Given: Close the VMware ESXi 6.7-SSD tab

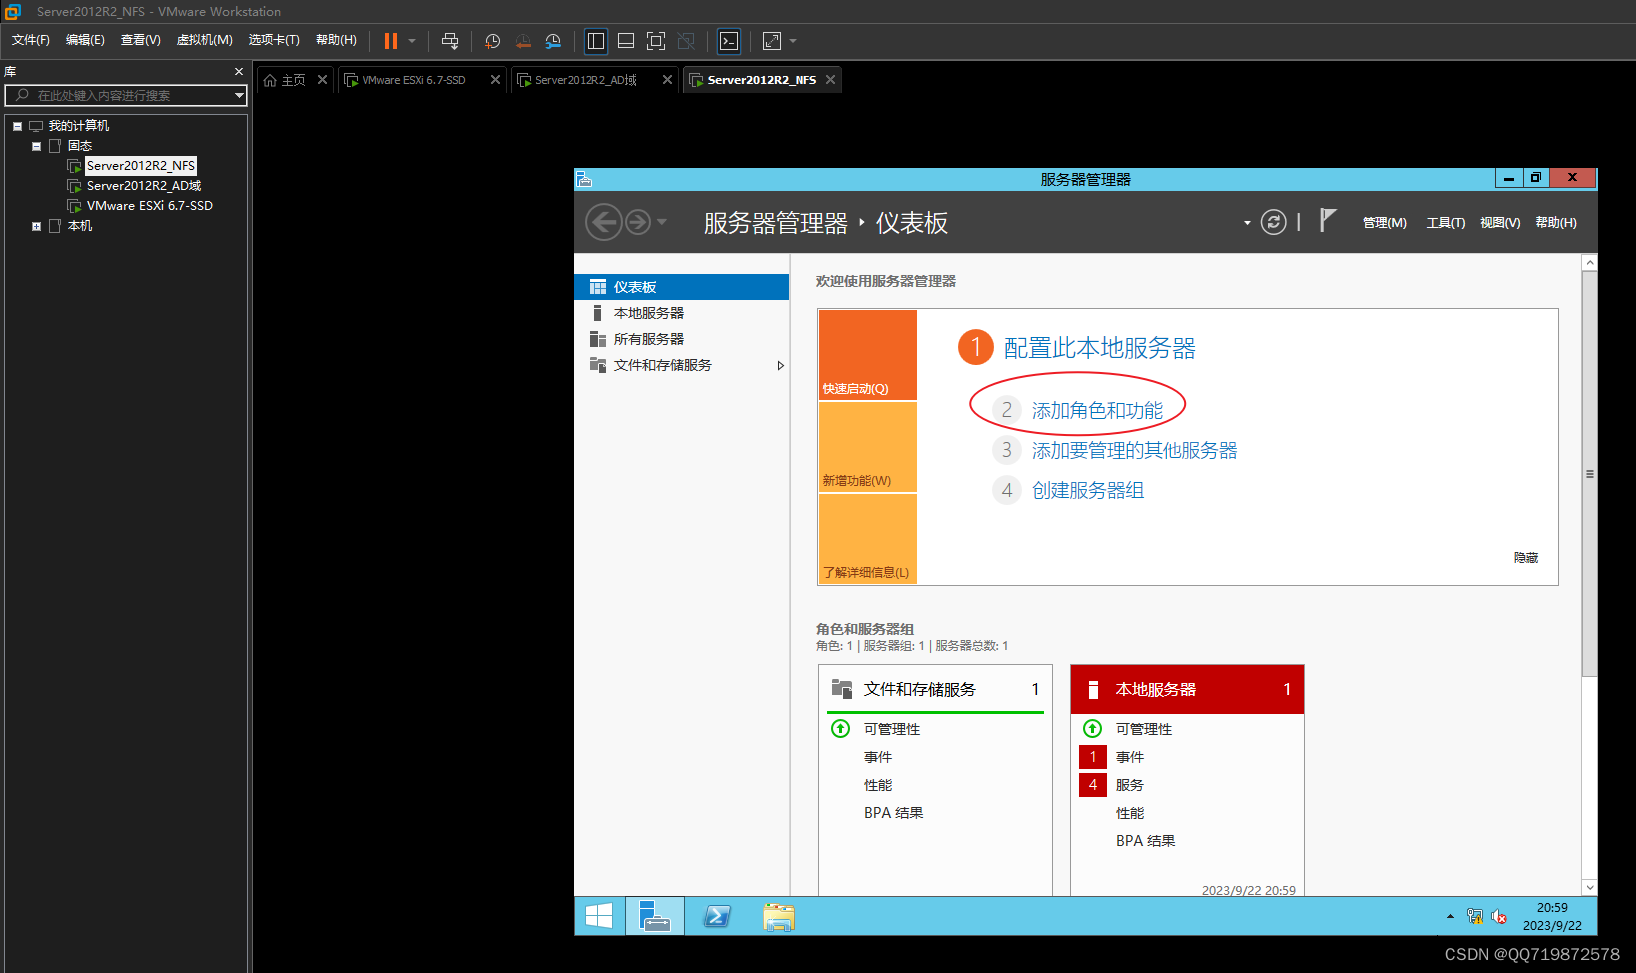Looking at the screenshot, I should (x=495, y=80).
